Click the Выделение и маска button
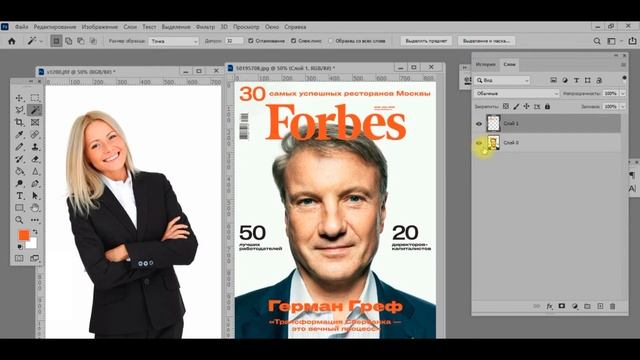Viewport: 640px width, 360px height. (486, 41)
